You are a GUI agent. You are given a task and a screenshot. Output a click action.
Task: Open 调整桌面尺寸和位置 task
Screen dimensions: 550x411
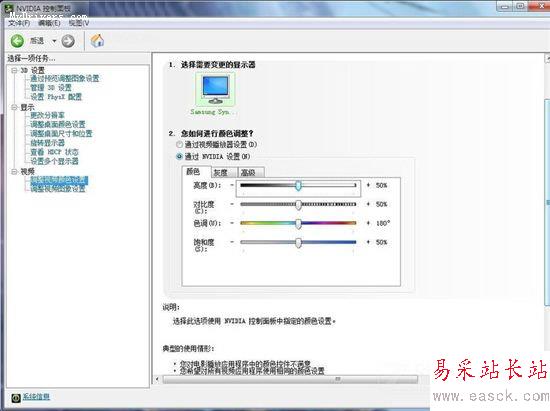coord(61,133)
